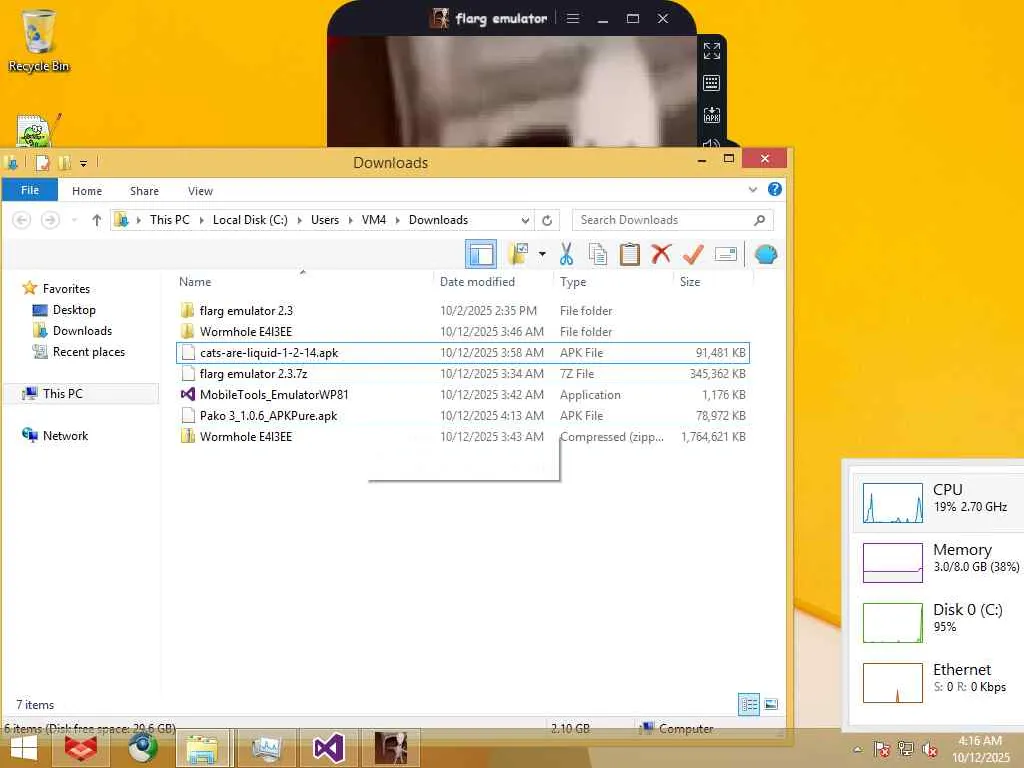Sort by the Size column header
The image size is (1024, 768).
click(x=690, y=281)
